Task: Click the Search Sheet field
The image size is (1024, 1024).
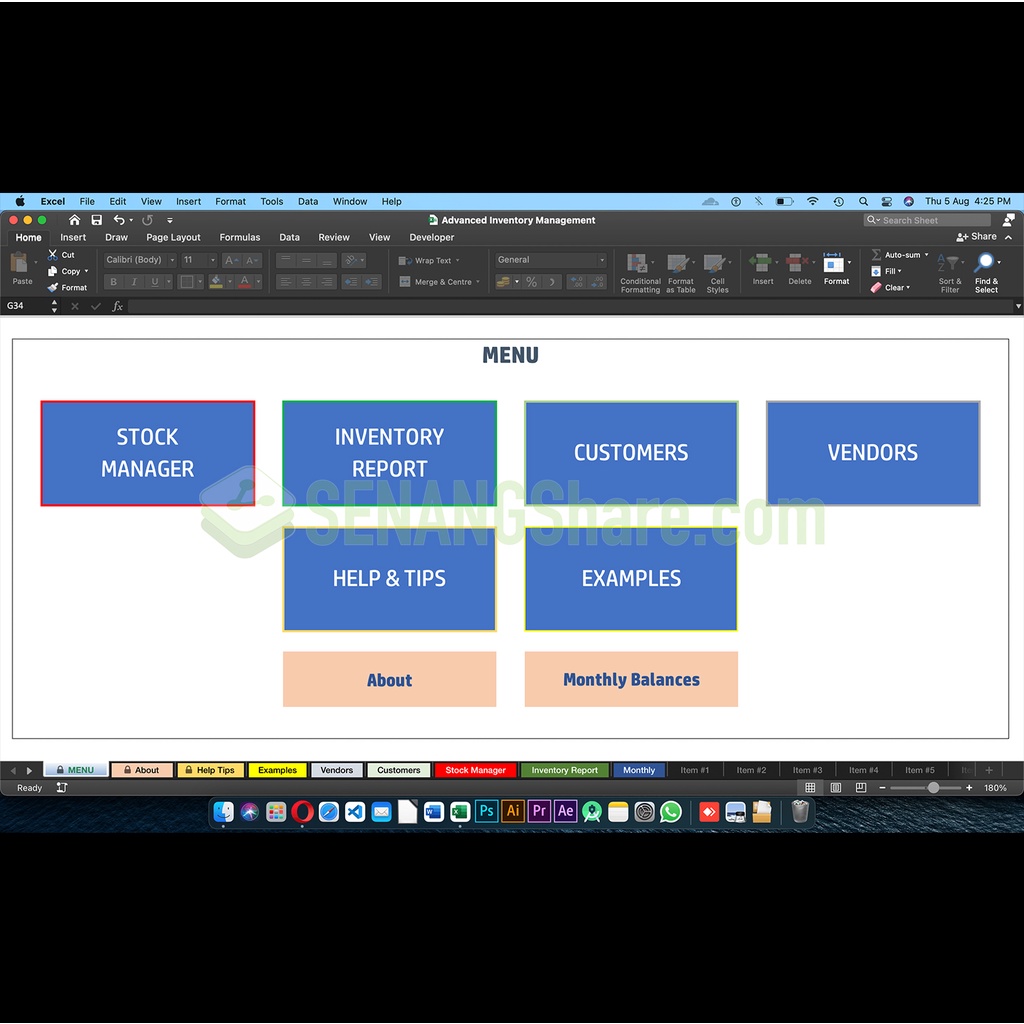Action: click(x=930, y=220)
